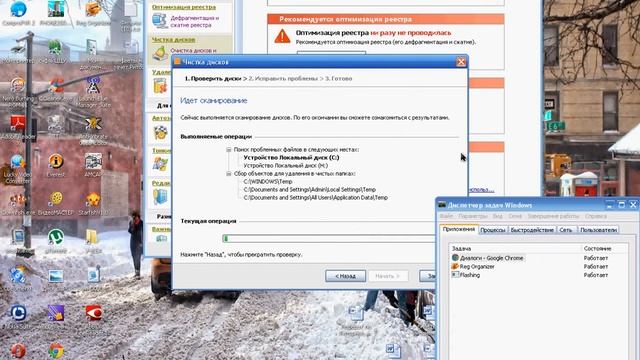Open the yellow folder desktop icon
640x360 pixels.
pos(92,237)
